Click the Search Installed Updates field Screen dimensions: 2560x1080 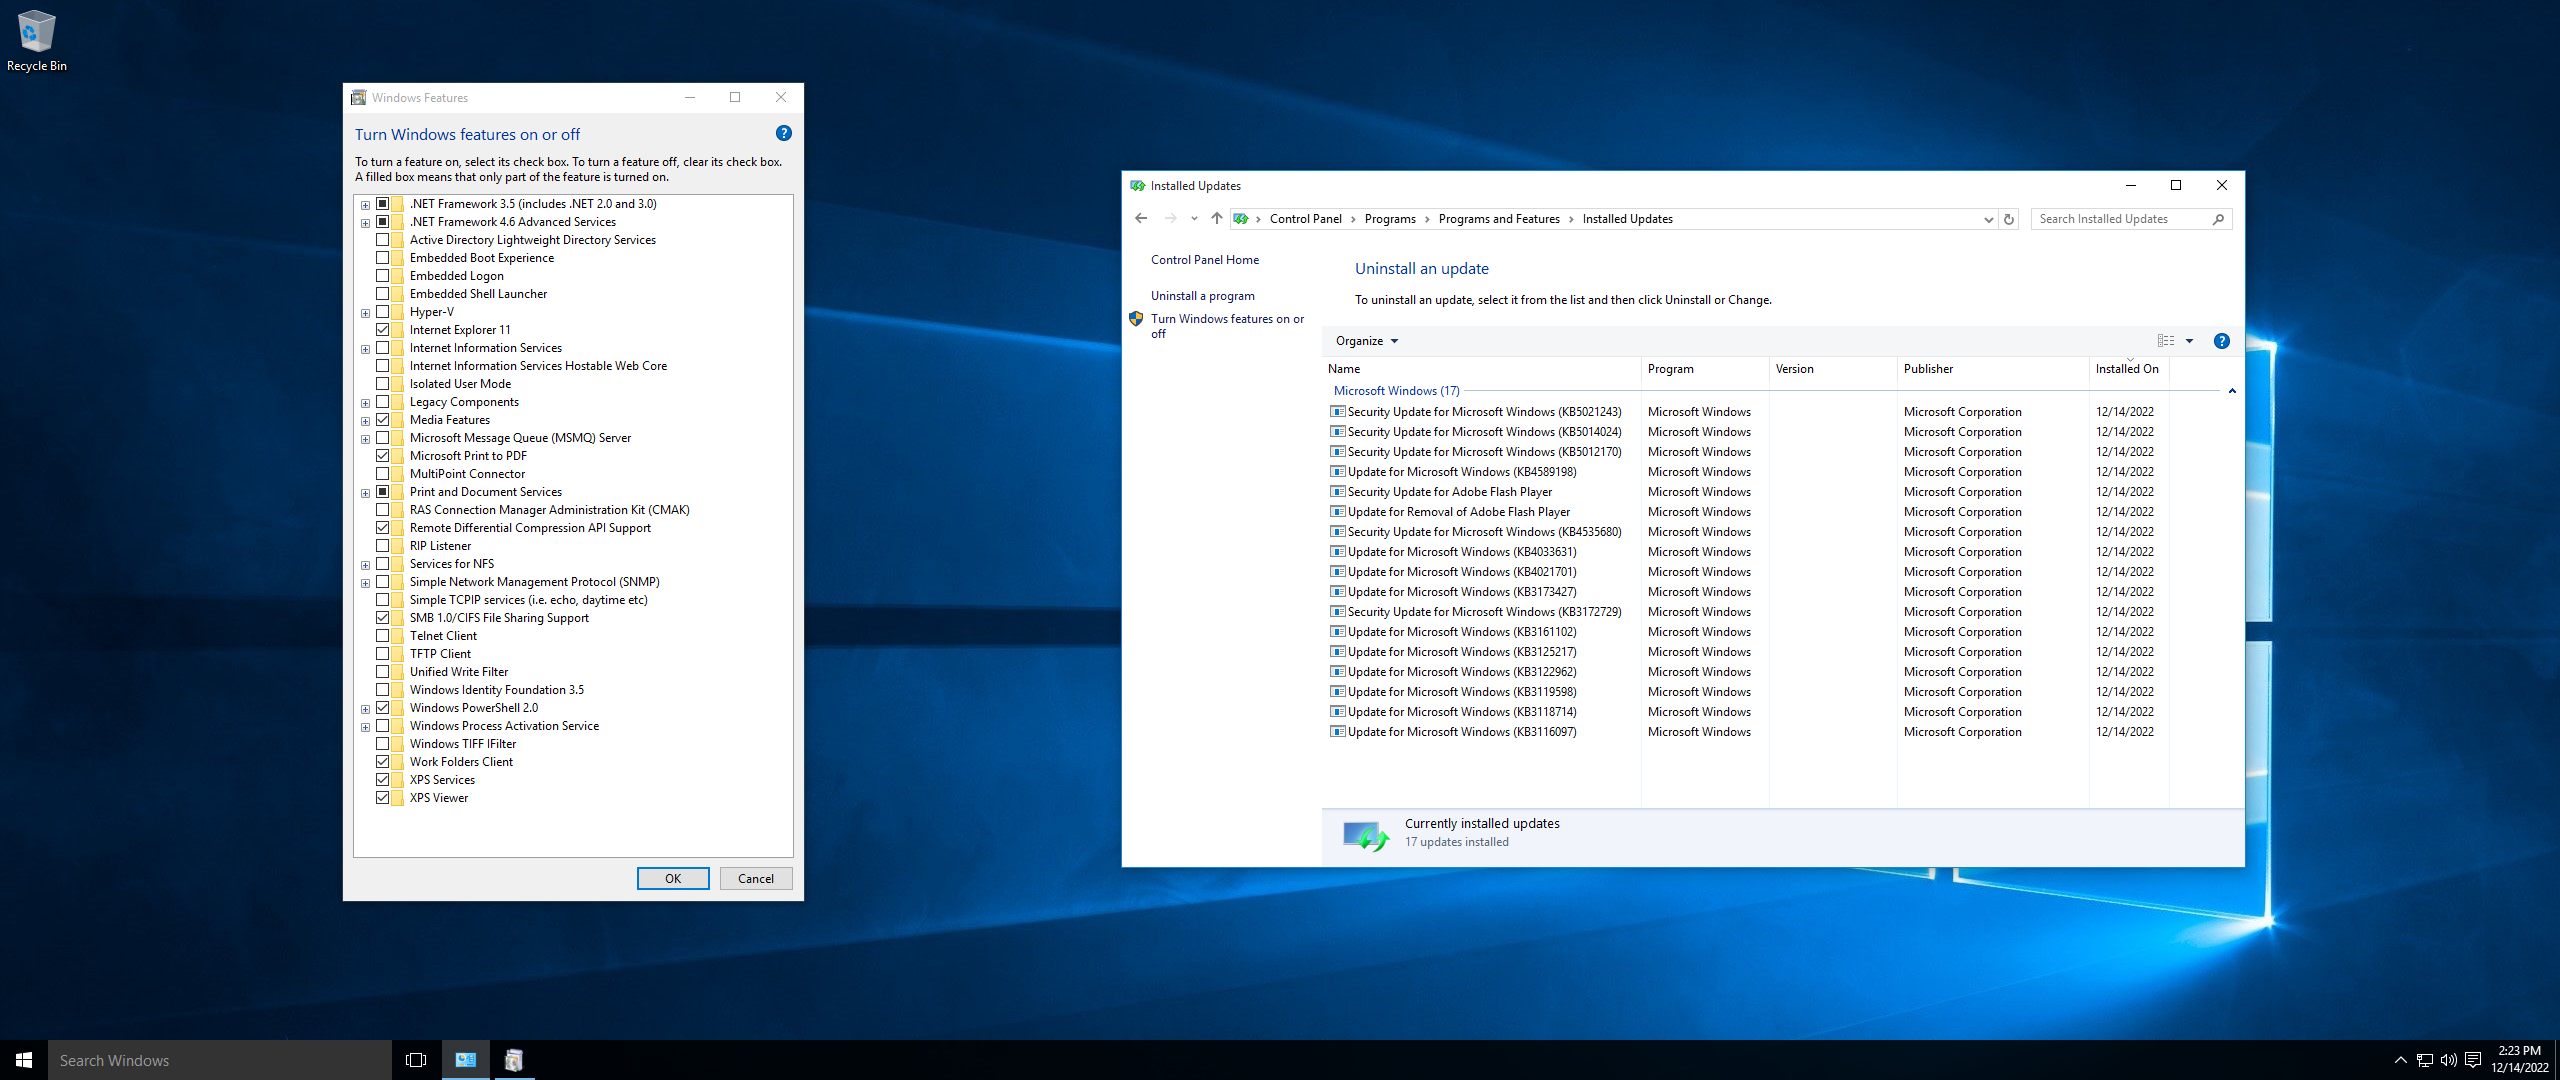click(2120, 219)
